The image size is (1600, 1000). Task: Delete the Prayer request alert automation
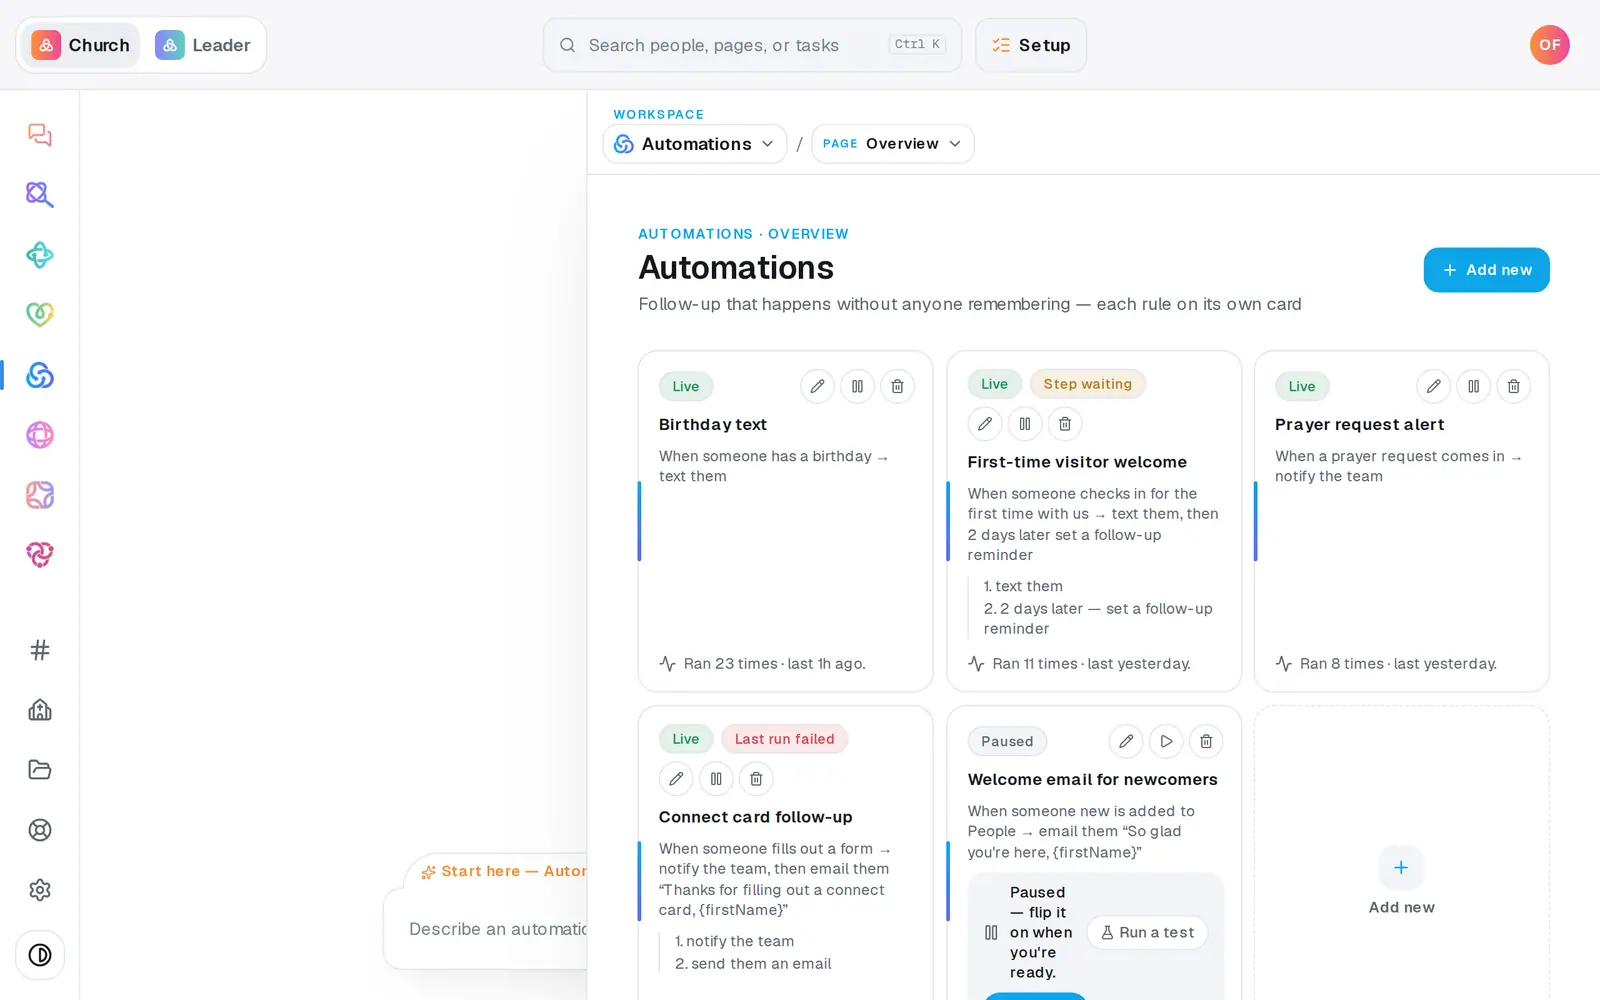pyautogui.click(x=1513, y=386)
